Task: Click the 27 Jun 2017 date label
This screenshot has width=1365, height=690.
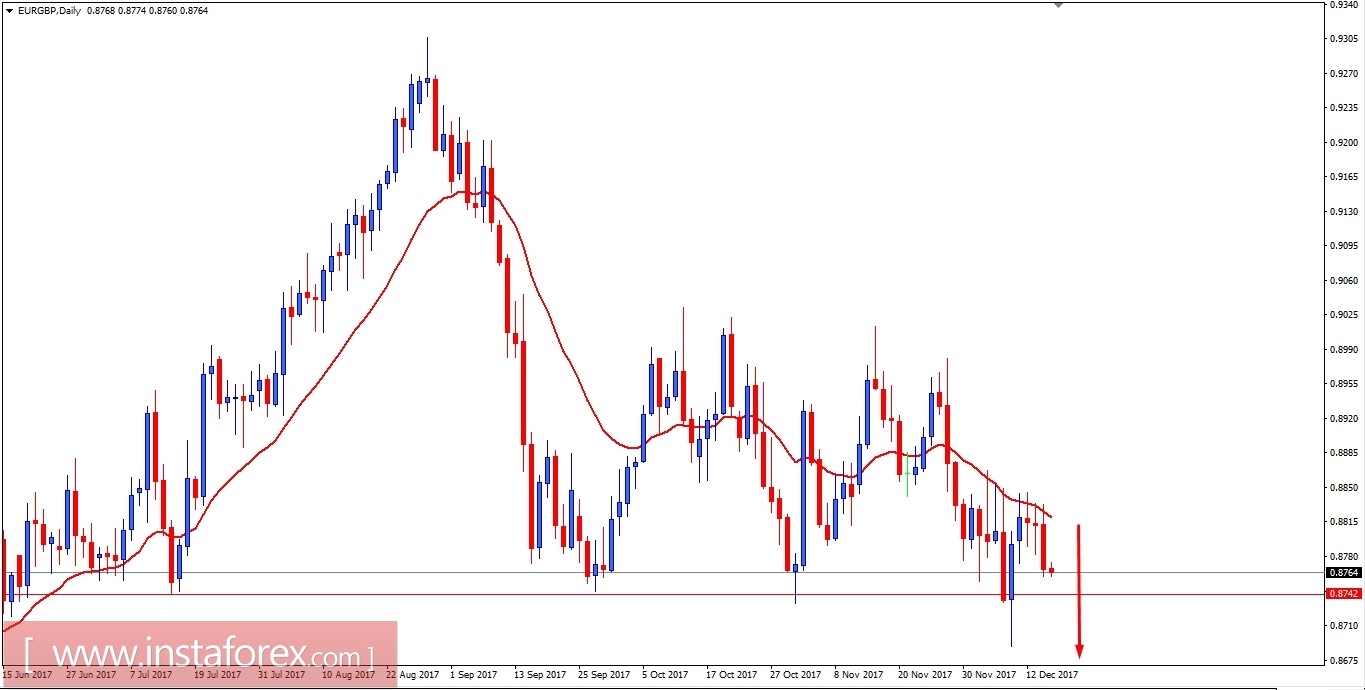Action: [x=91, y=675]
